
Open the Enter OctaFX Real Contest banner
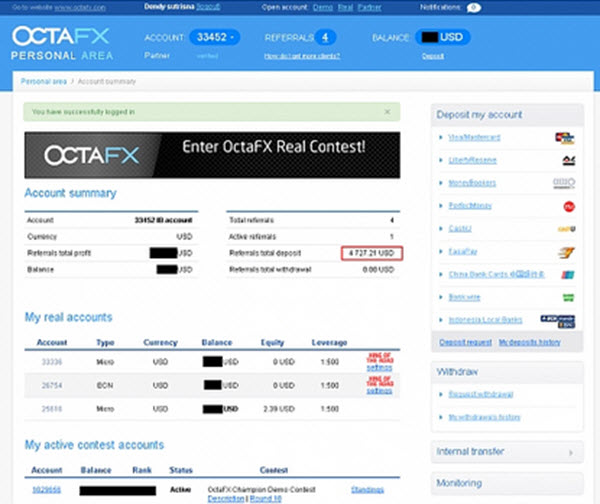[212, 155]
